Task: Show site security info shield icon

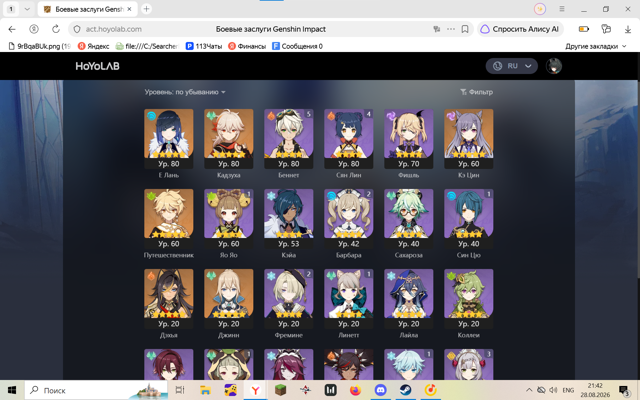Action: pyautogui.click(x=77, y=29)
